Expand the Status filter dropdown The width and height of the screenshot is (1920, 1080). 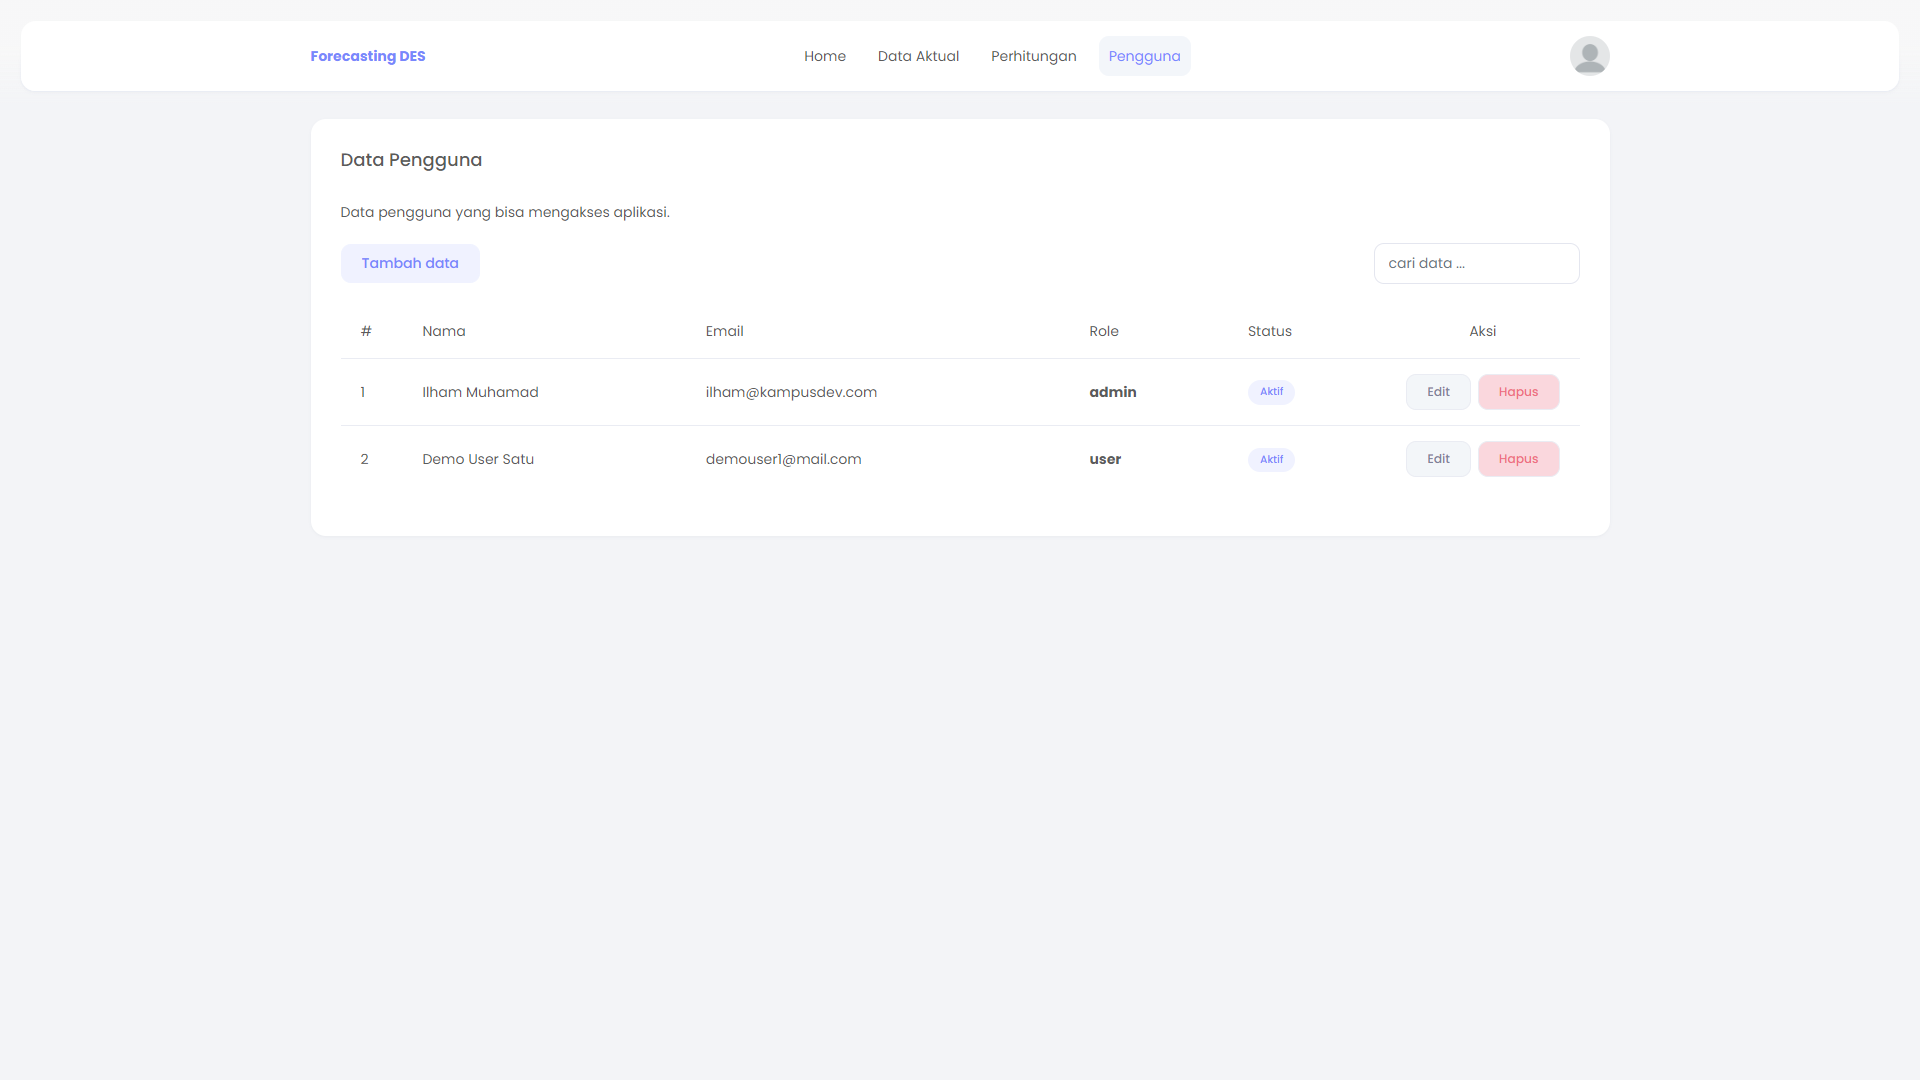click(x=1270, y=331)
